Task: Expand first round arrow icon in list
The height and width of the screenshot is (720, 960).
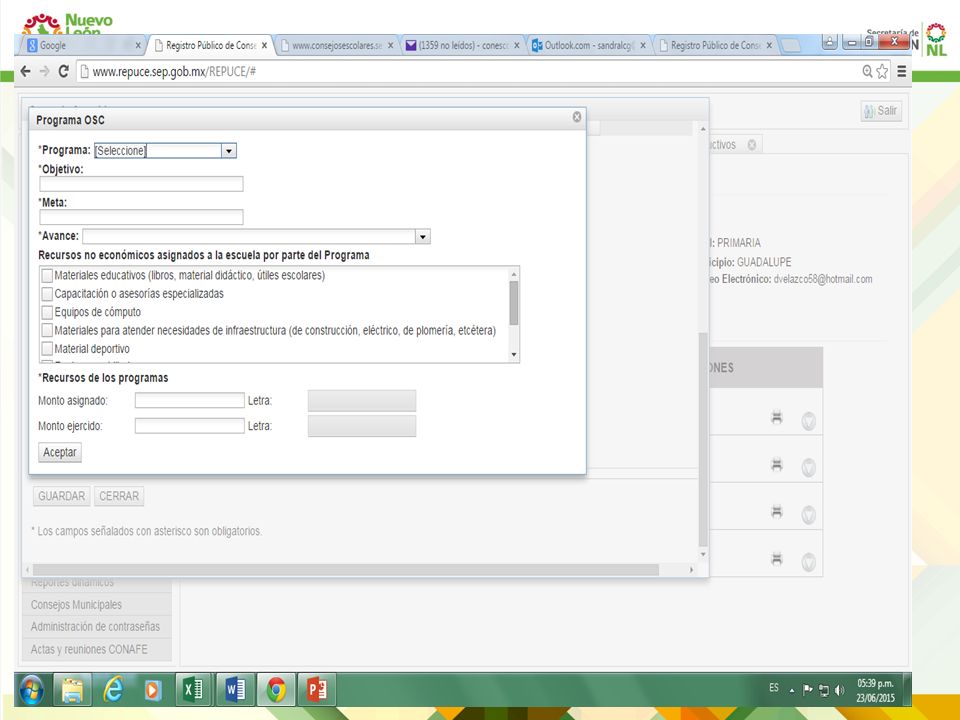Action: click(x=809, y=421)
